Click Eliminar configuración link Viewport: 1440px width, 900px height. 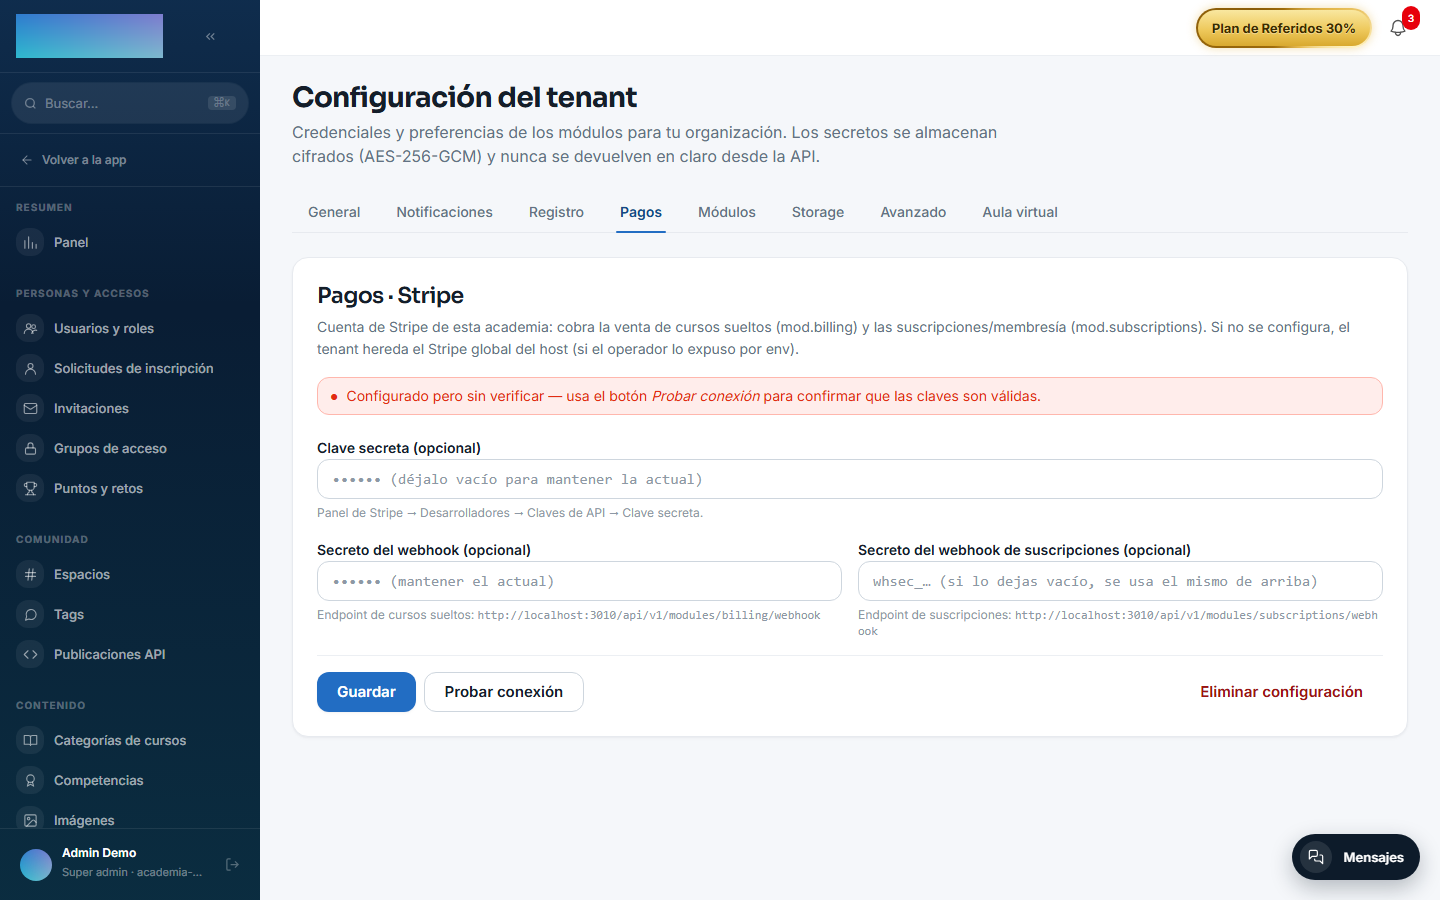1281,692
